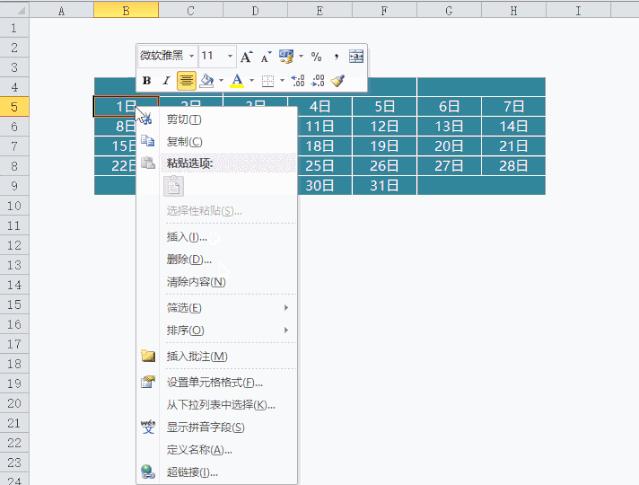Viewport: 639px width, 485px height.
Task: Open the 筛选(E) submenu
Action: click(x=216, y=308)
